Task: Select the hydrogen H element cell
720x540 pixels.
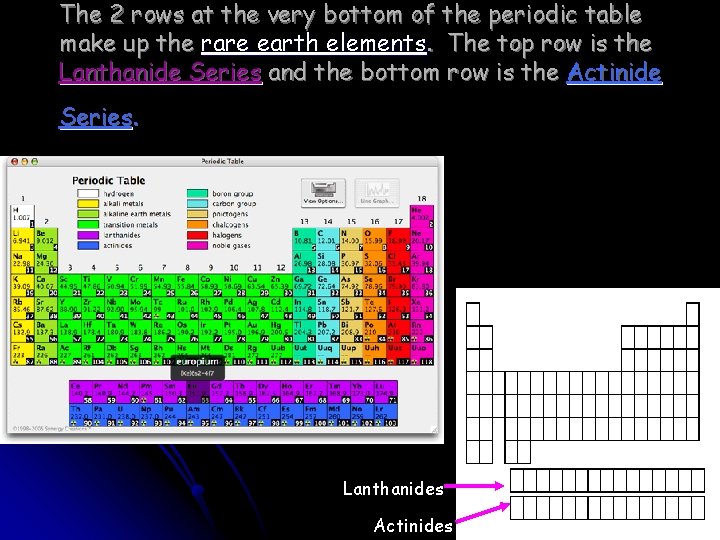Action: click(x=22, y=216)
